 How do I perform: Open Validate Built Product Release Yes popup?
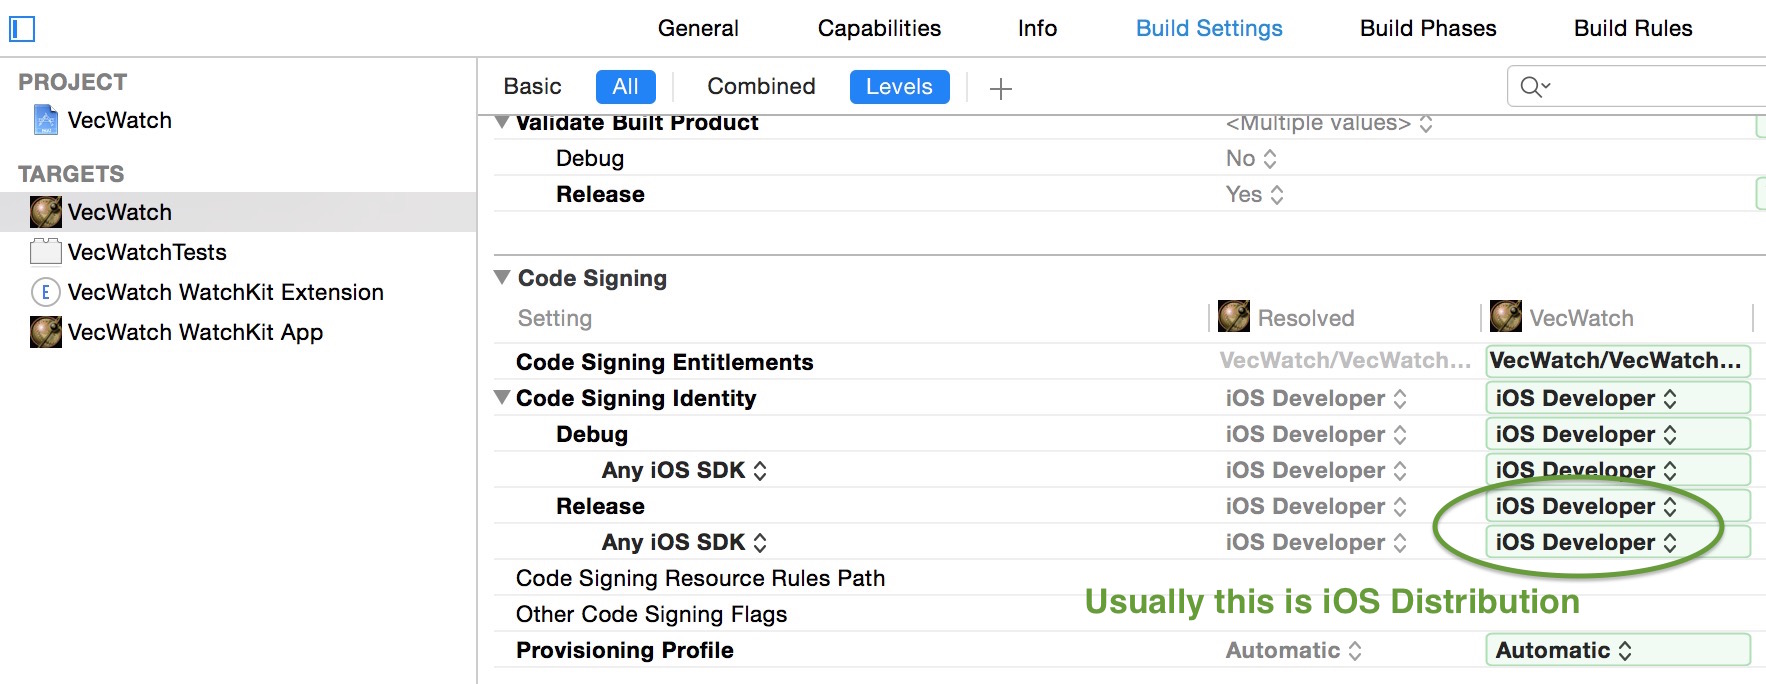(1255, 194)
